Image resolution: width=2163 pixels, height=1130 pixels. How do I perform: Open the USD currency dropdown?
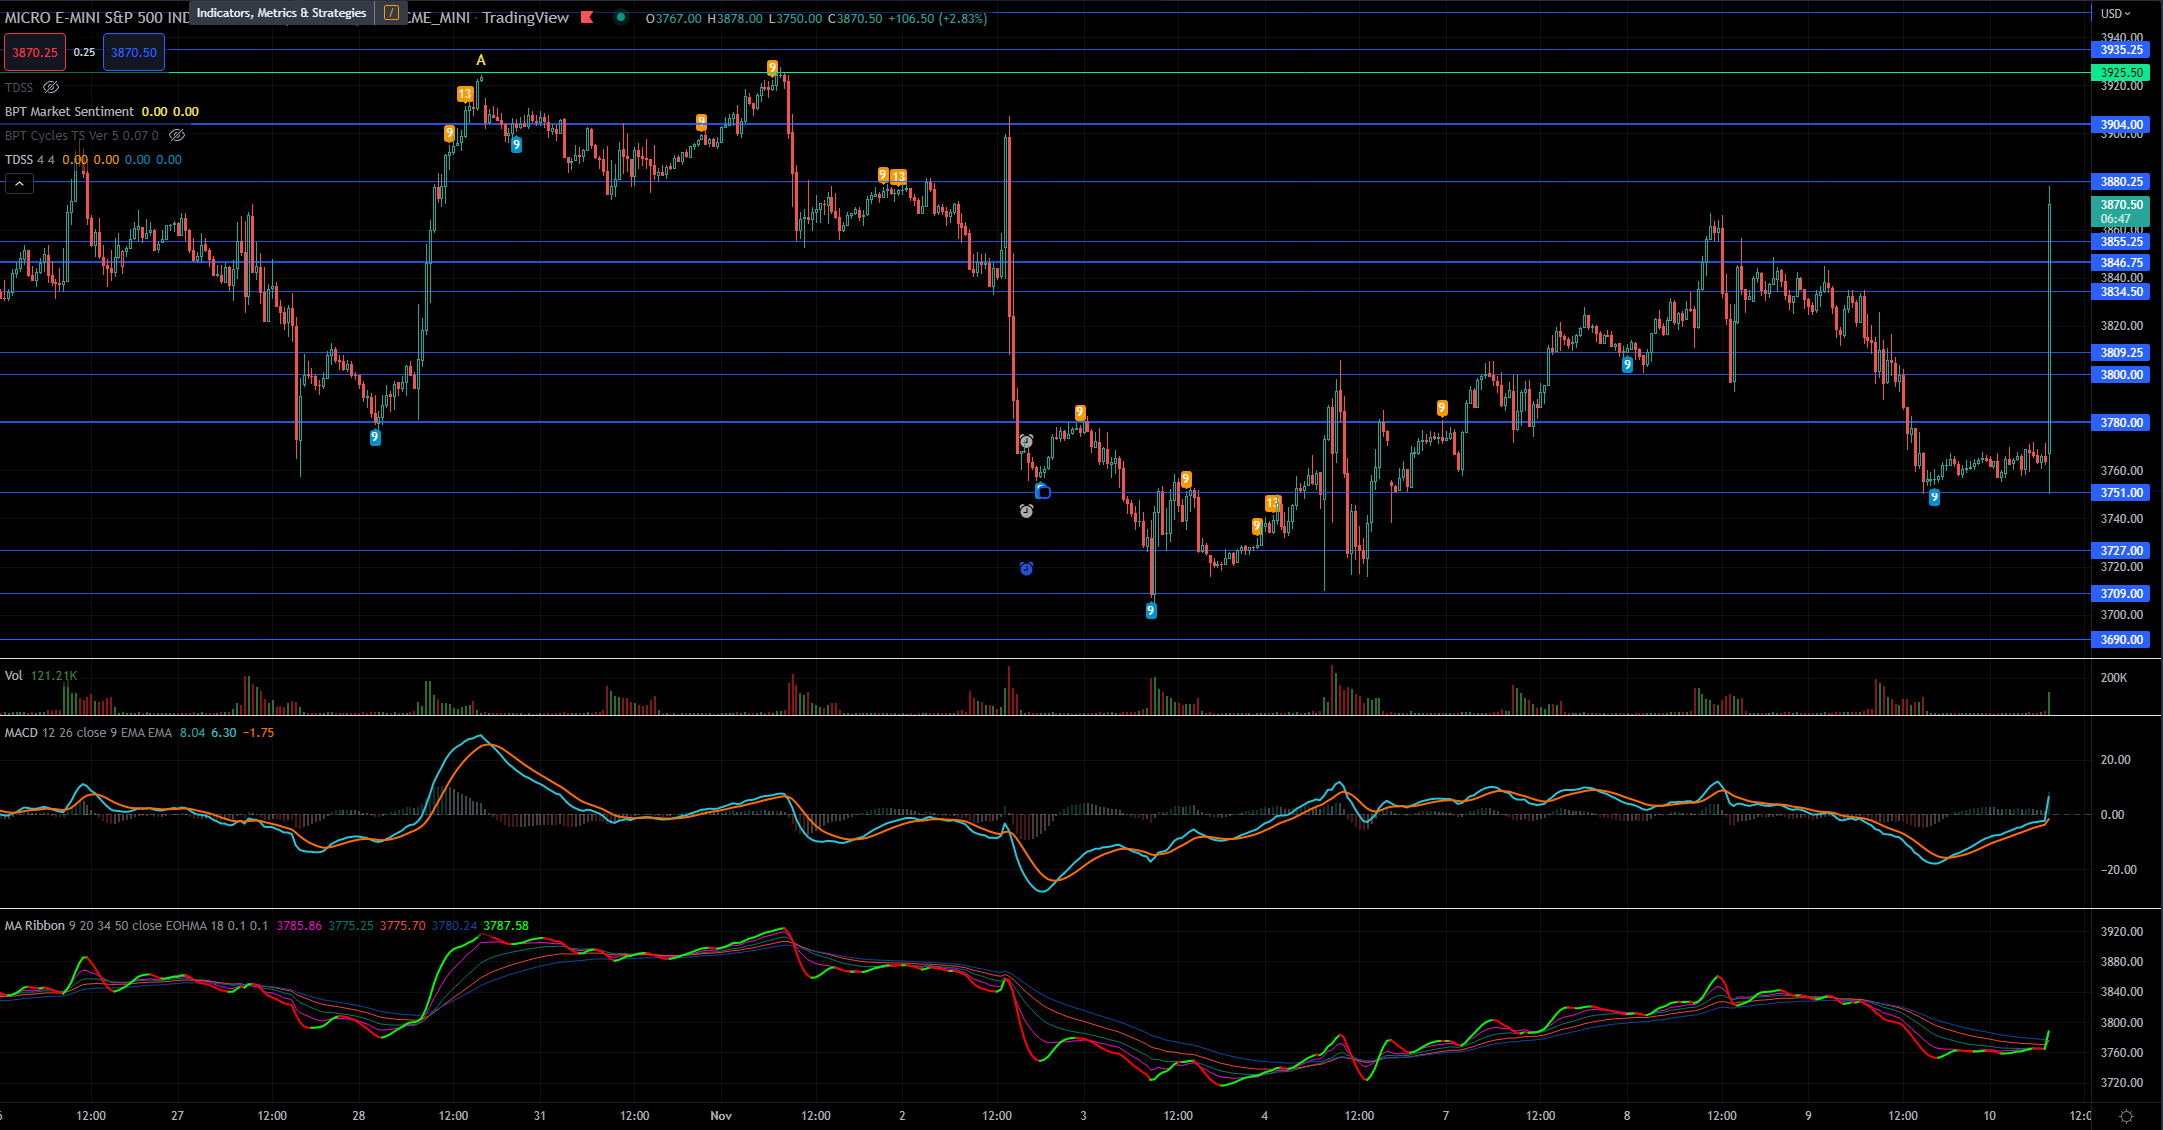tap(2115, 13)
